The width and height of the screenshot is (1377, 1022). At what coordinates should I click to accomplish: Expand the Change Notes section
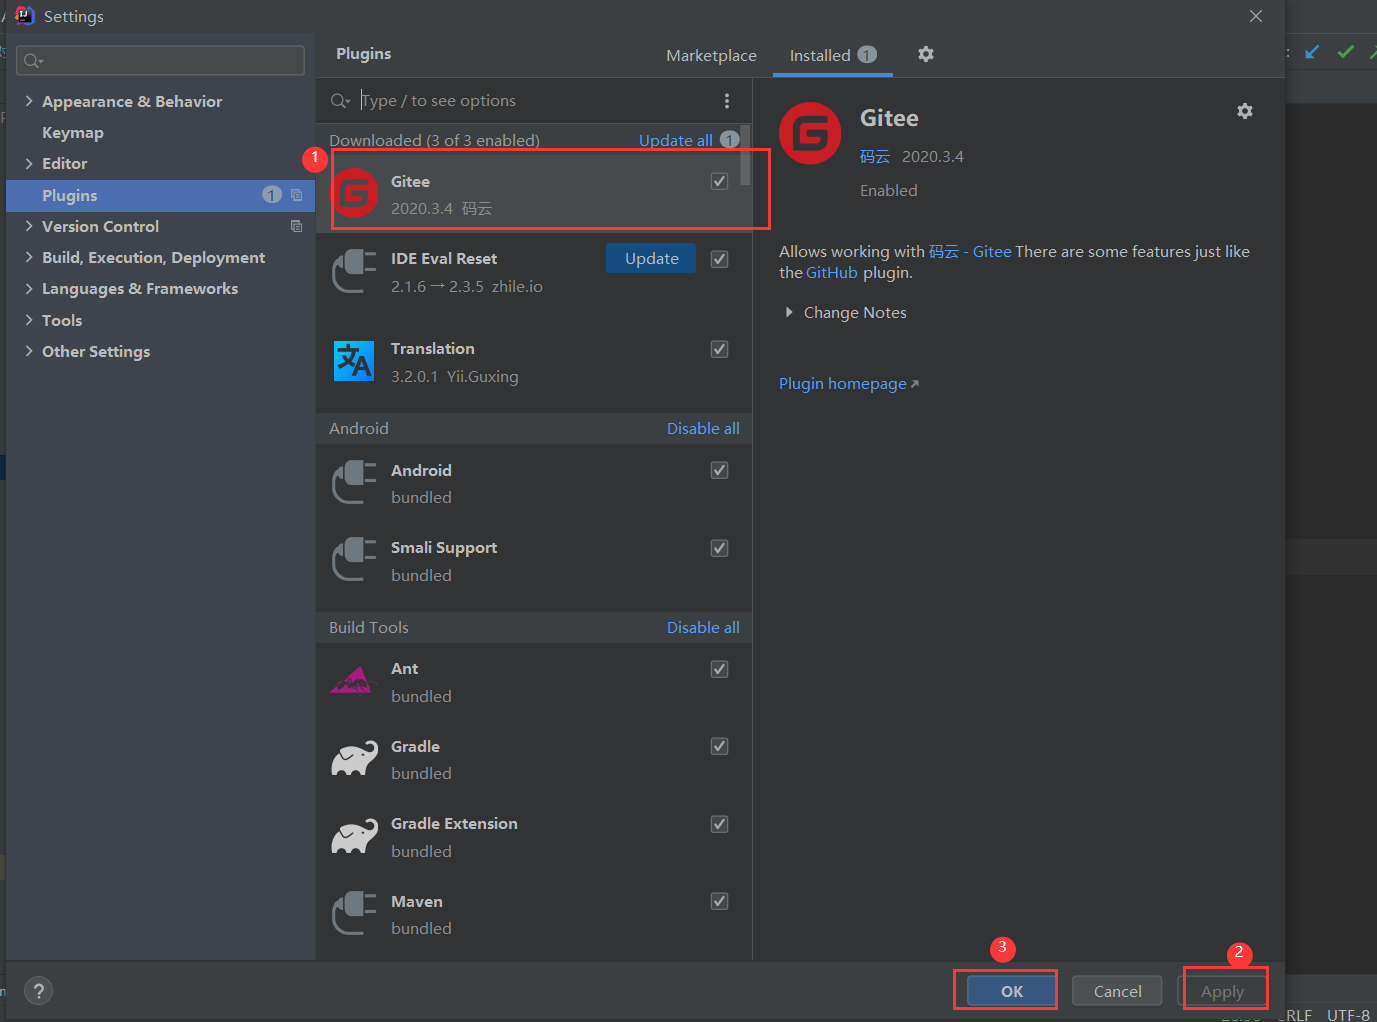pos(789,312)
